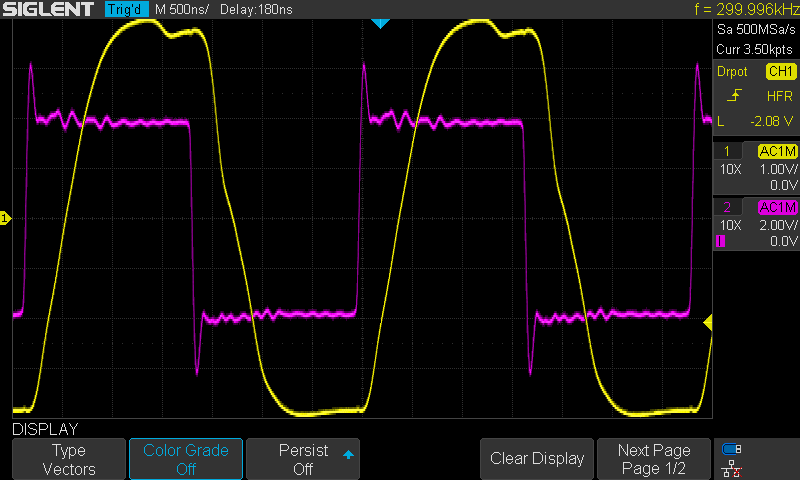Click the frequency 299.996kHz readout
800x480 pixels.
(746, 9)
